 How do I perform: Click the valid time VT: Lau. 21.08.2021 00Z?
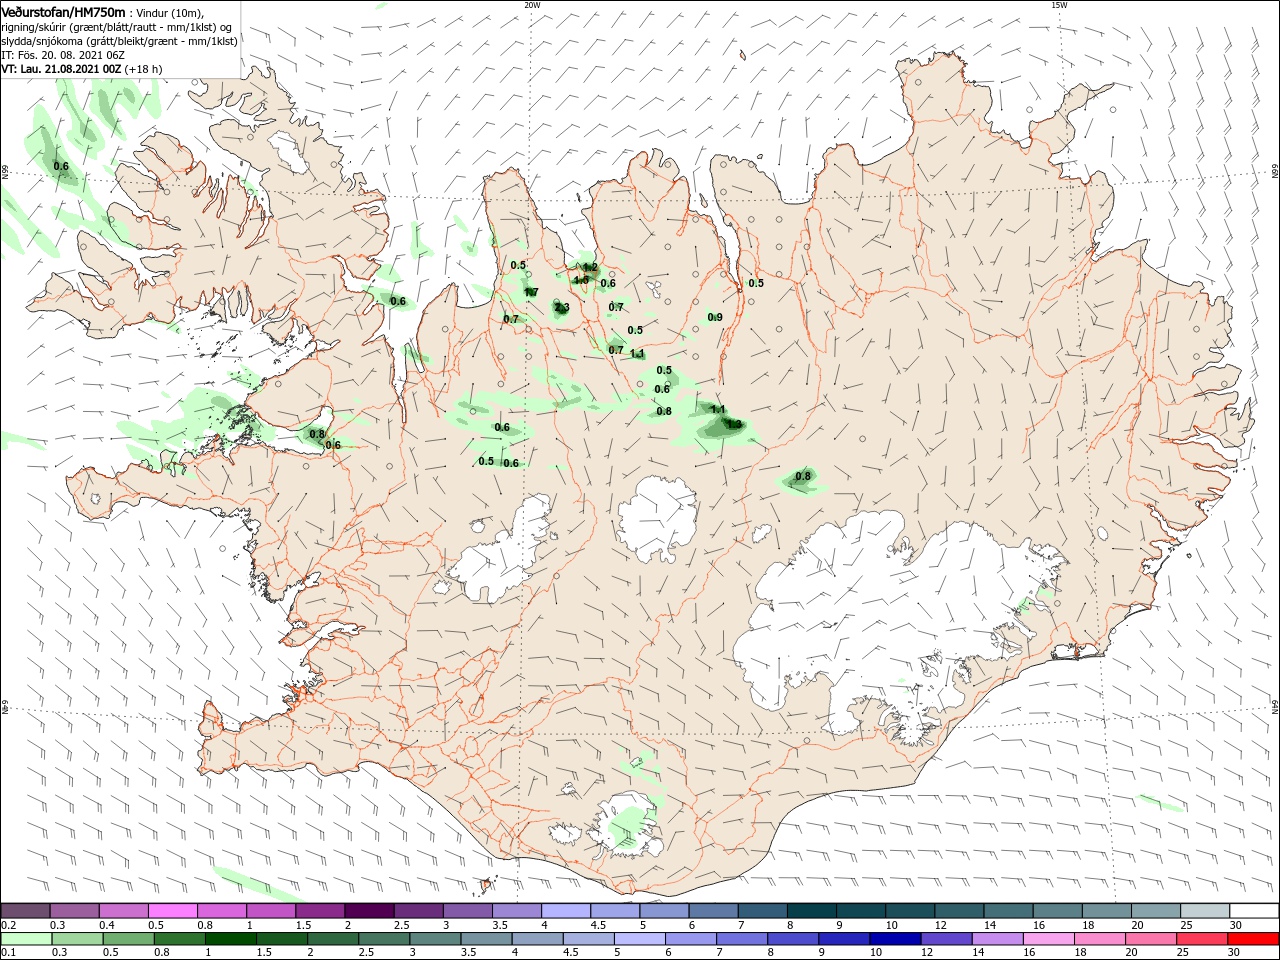pyautogui.click(x=61, y=69)
